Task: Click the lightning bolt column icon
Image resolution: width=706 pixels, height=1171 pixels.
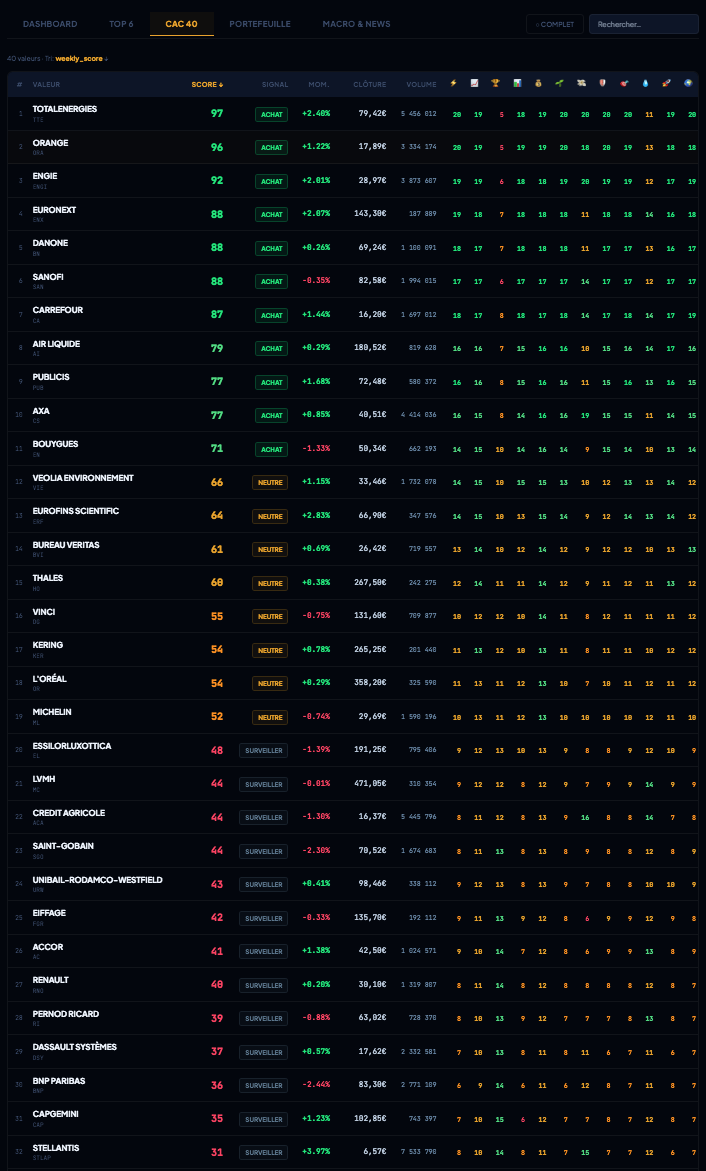Action: point(453,83)
